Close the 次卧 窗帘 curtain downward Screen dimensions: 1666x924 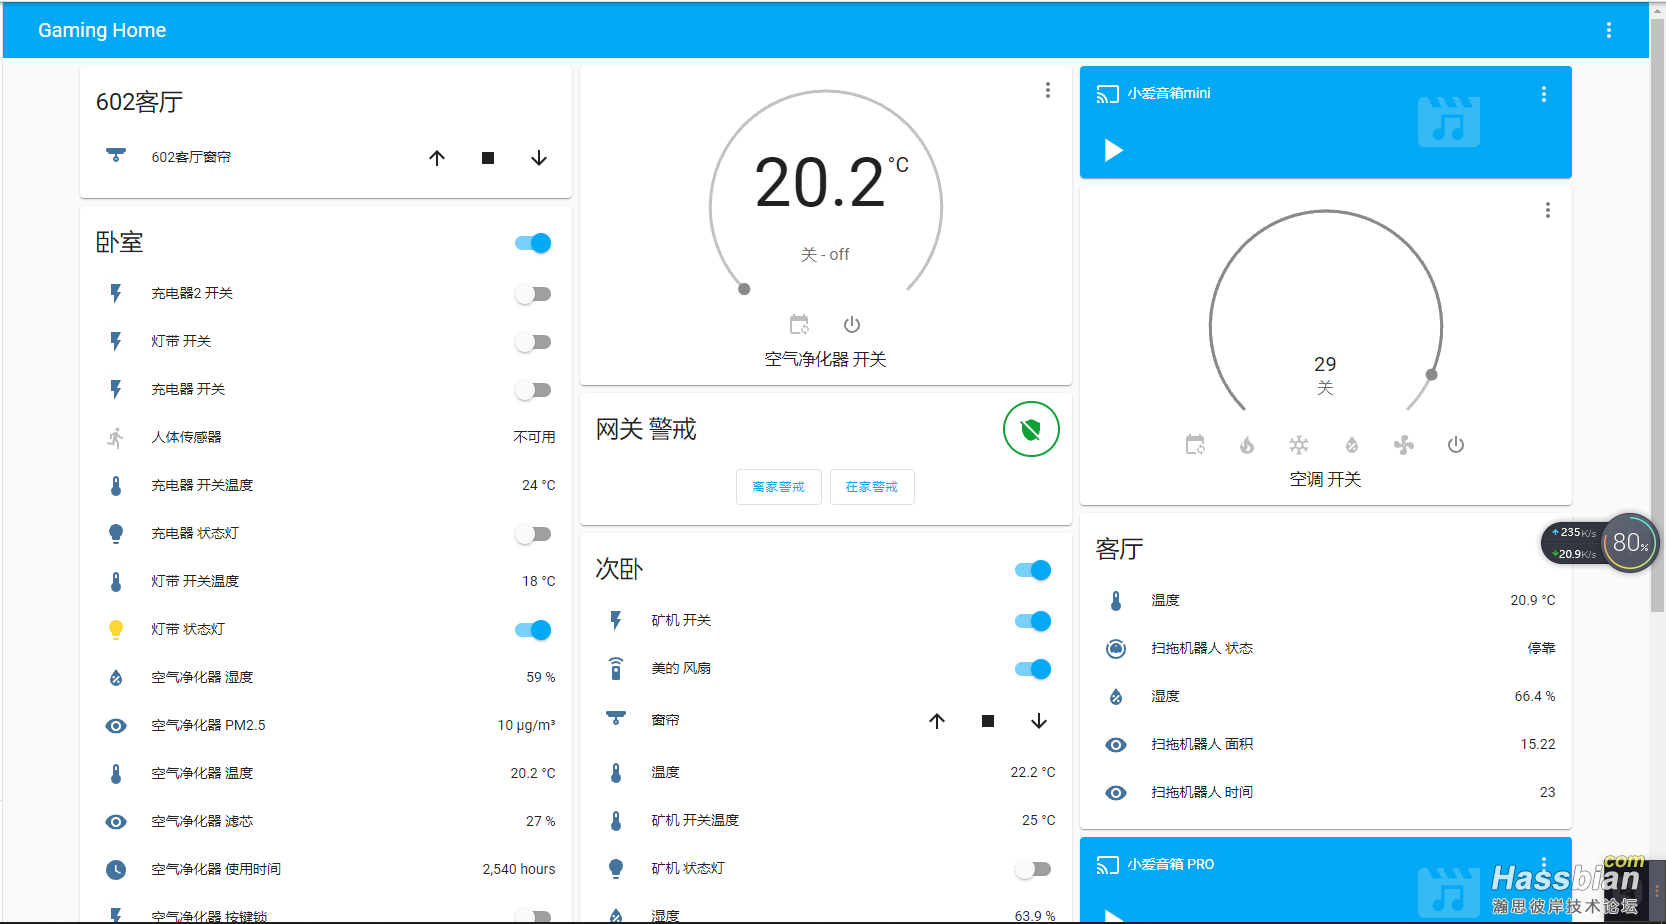(1039, 721)
